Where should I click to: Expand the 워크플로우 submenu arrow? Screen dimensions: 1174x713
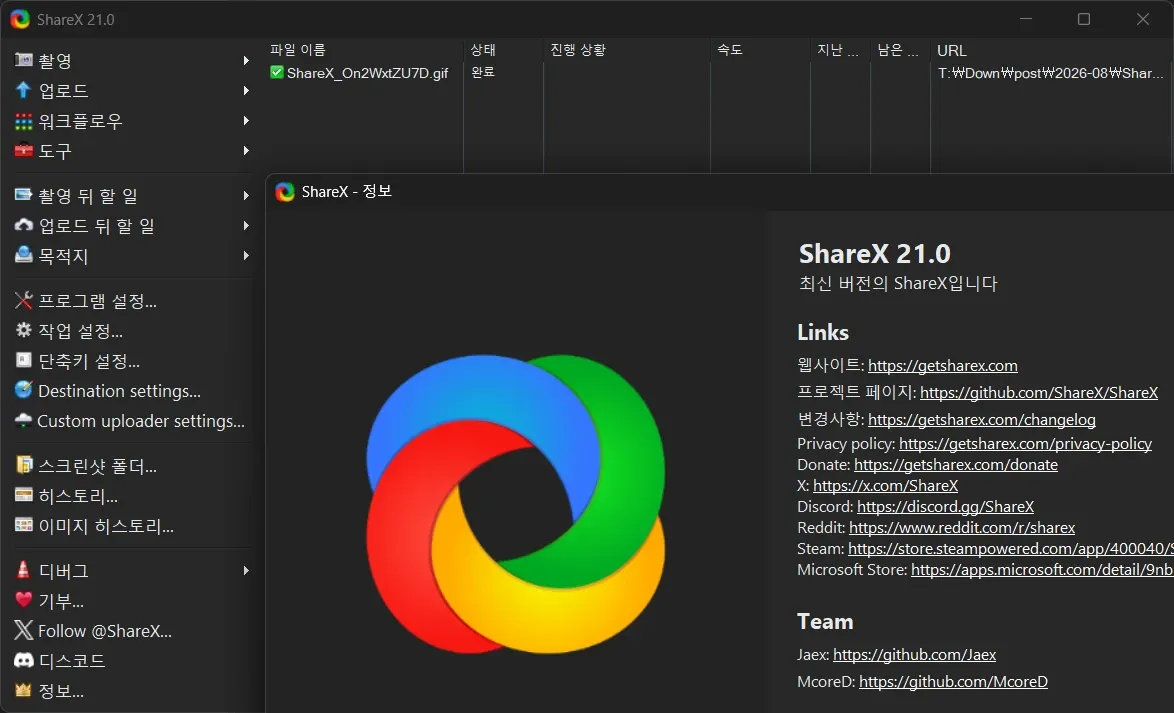coord(246,121)
